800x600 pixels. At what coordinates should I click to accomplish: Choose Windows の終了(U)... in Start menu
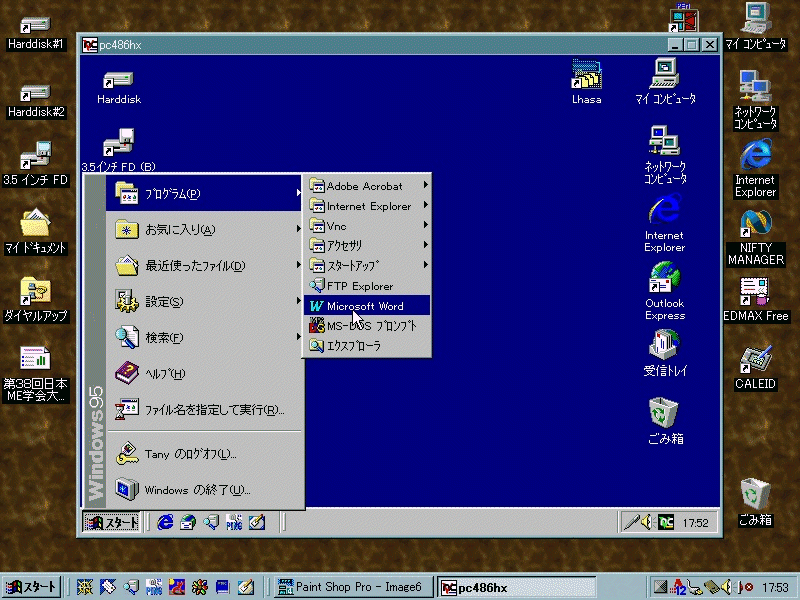204,490
